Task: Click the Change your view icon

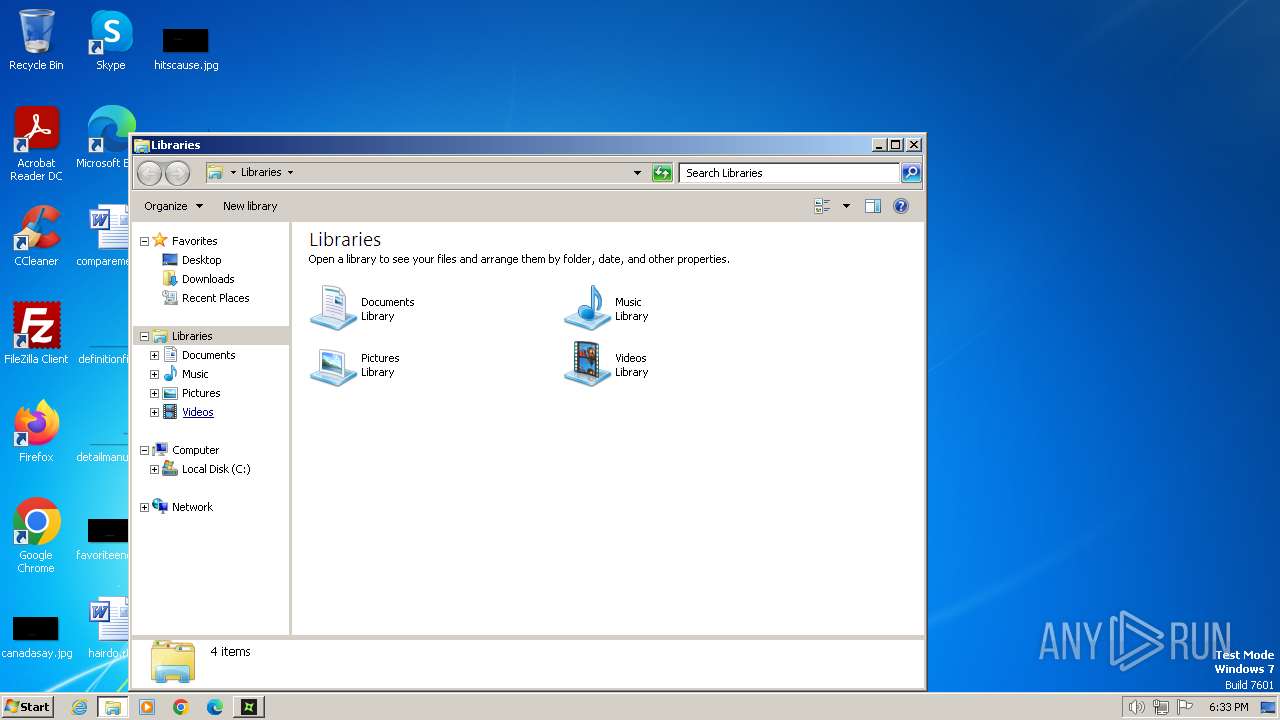Action: (822, 206)
